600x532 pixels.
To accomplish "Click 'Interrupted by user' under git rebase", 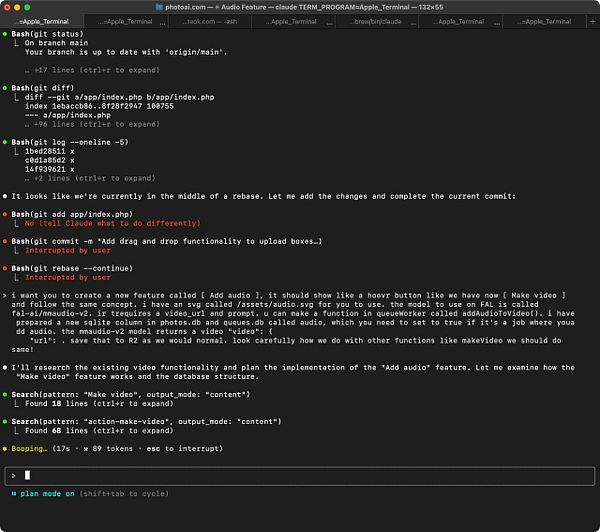I will [68, 277].
